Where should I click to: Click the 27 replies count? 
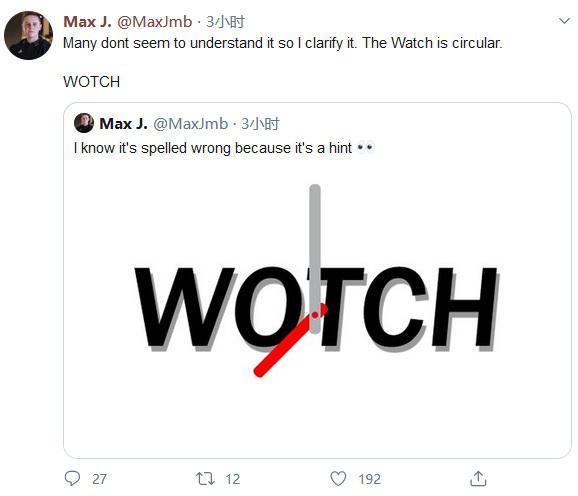pos(99,479)
